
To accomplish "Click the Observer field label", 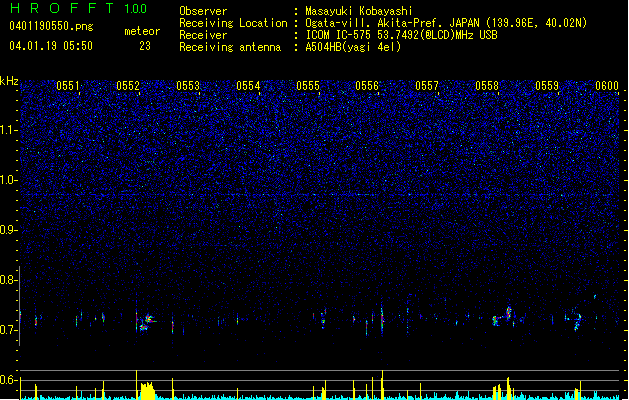I will (203, 11).
